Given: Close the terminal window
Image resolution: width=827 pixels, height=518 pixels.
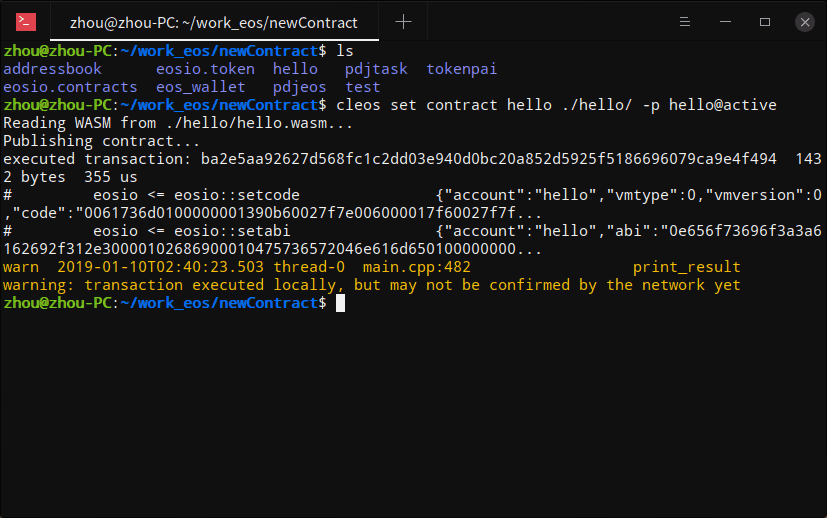Looking at the screenshot, I should 805,22.
